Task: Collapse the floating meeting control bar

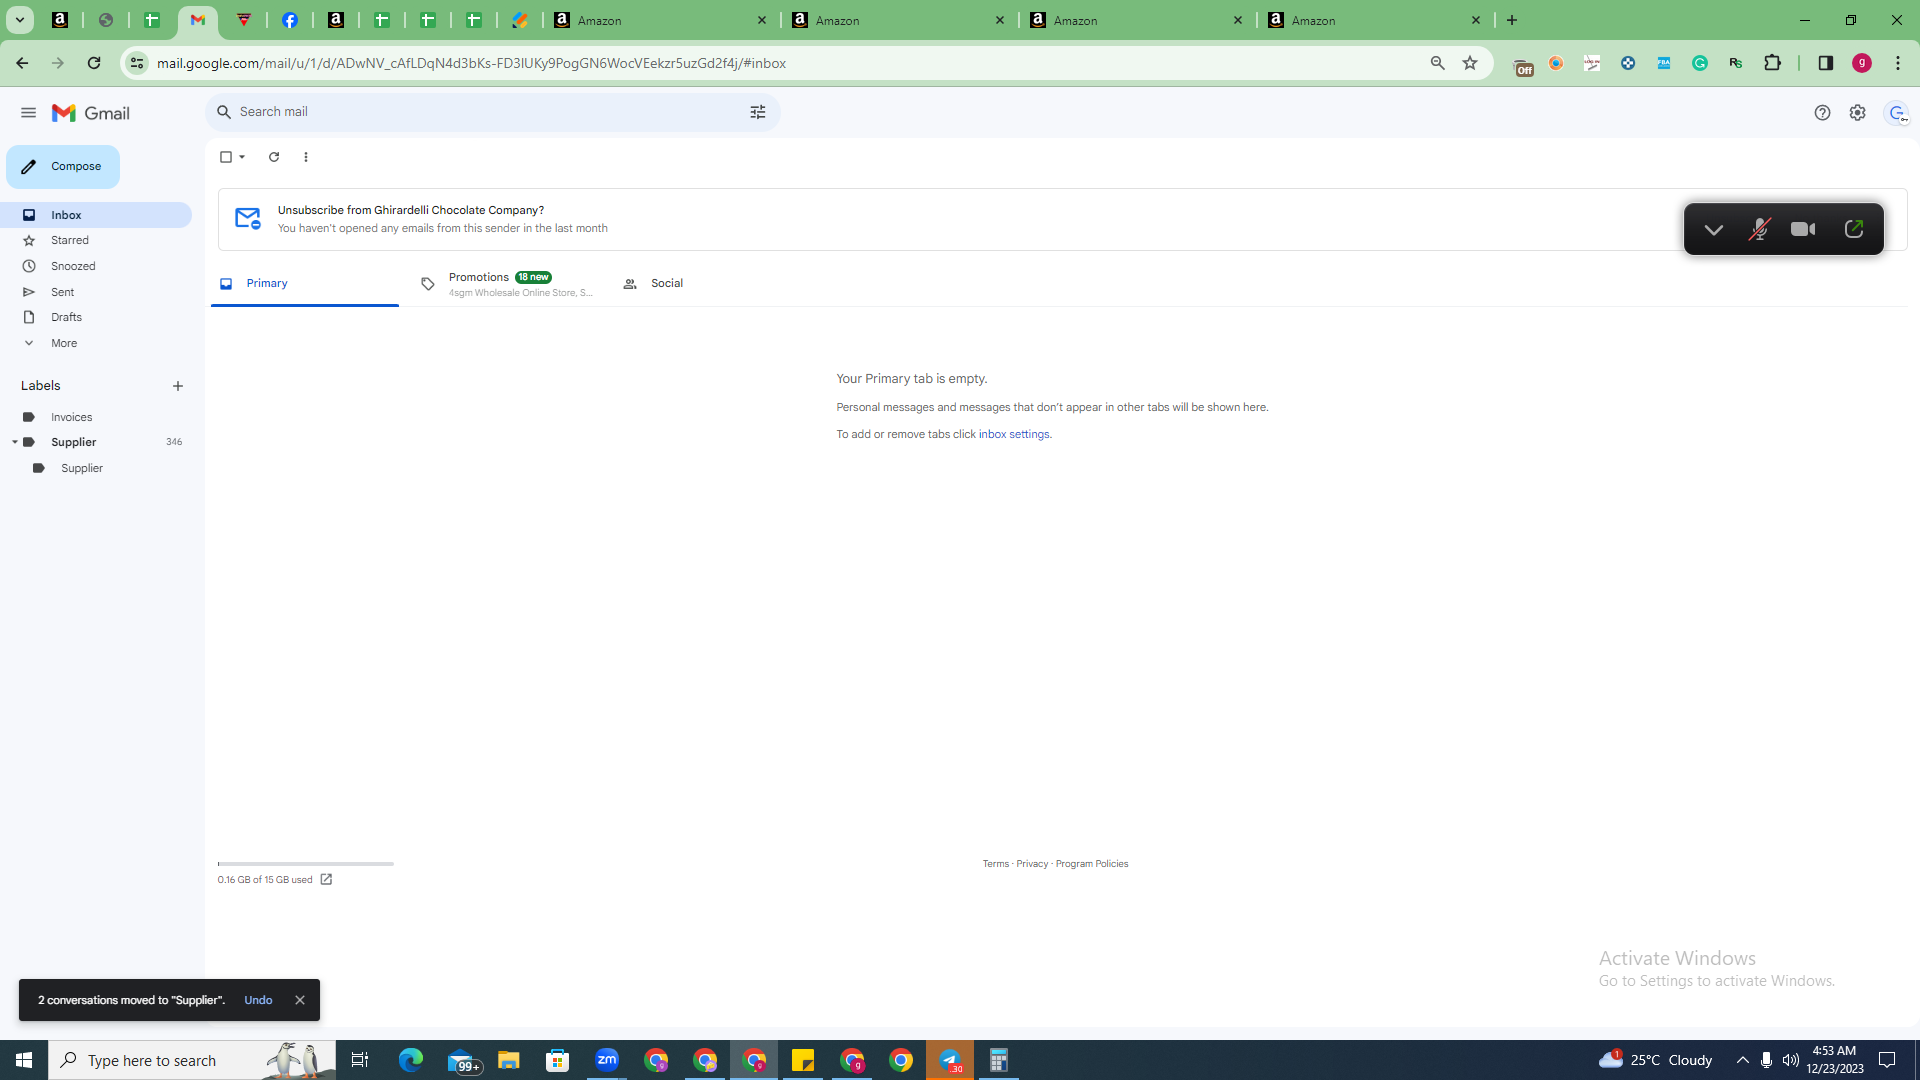Action: tap(1714, 230)
